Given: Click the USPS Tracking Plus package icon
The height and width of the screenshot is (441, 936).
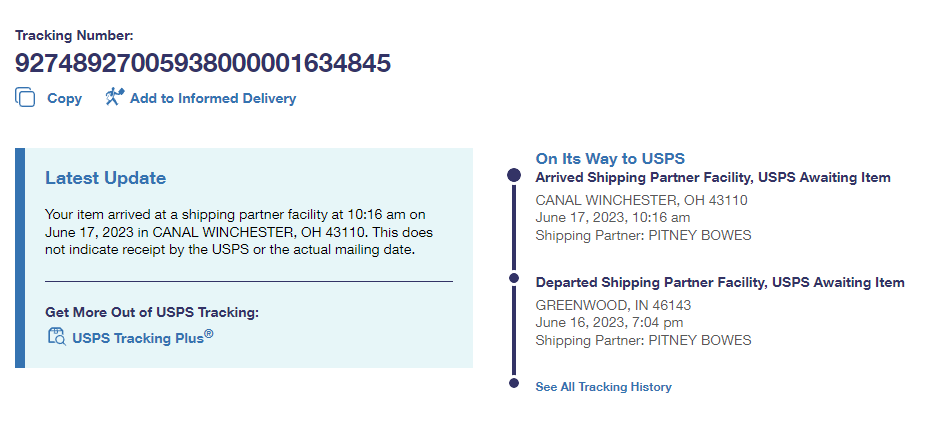Looking at the screenshot, I should pos(56,336).
